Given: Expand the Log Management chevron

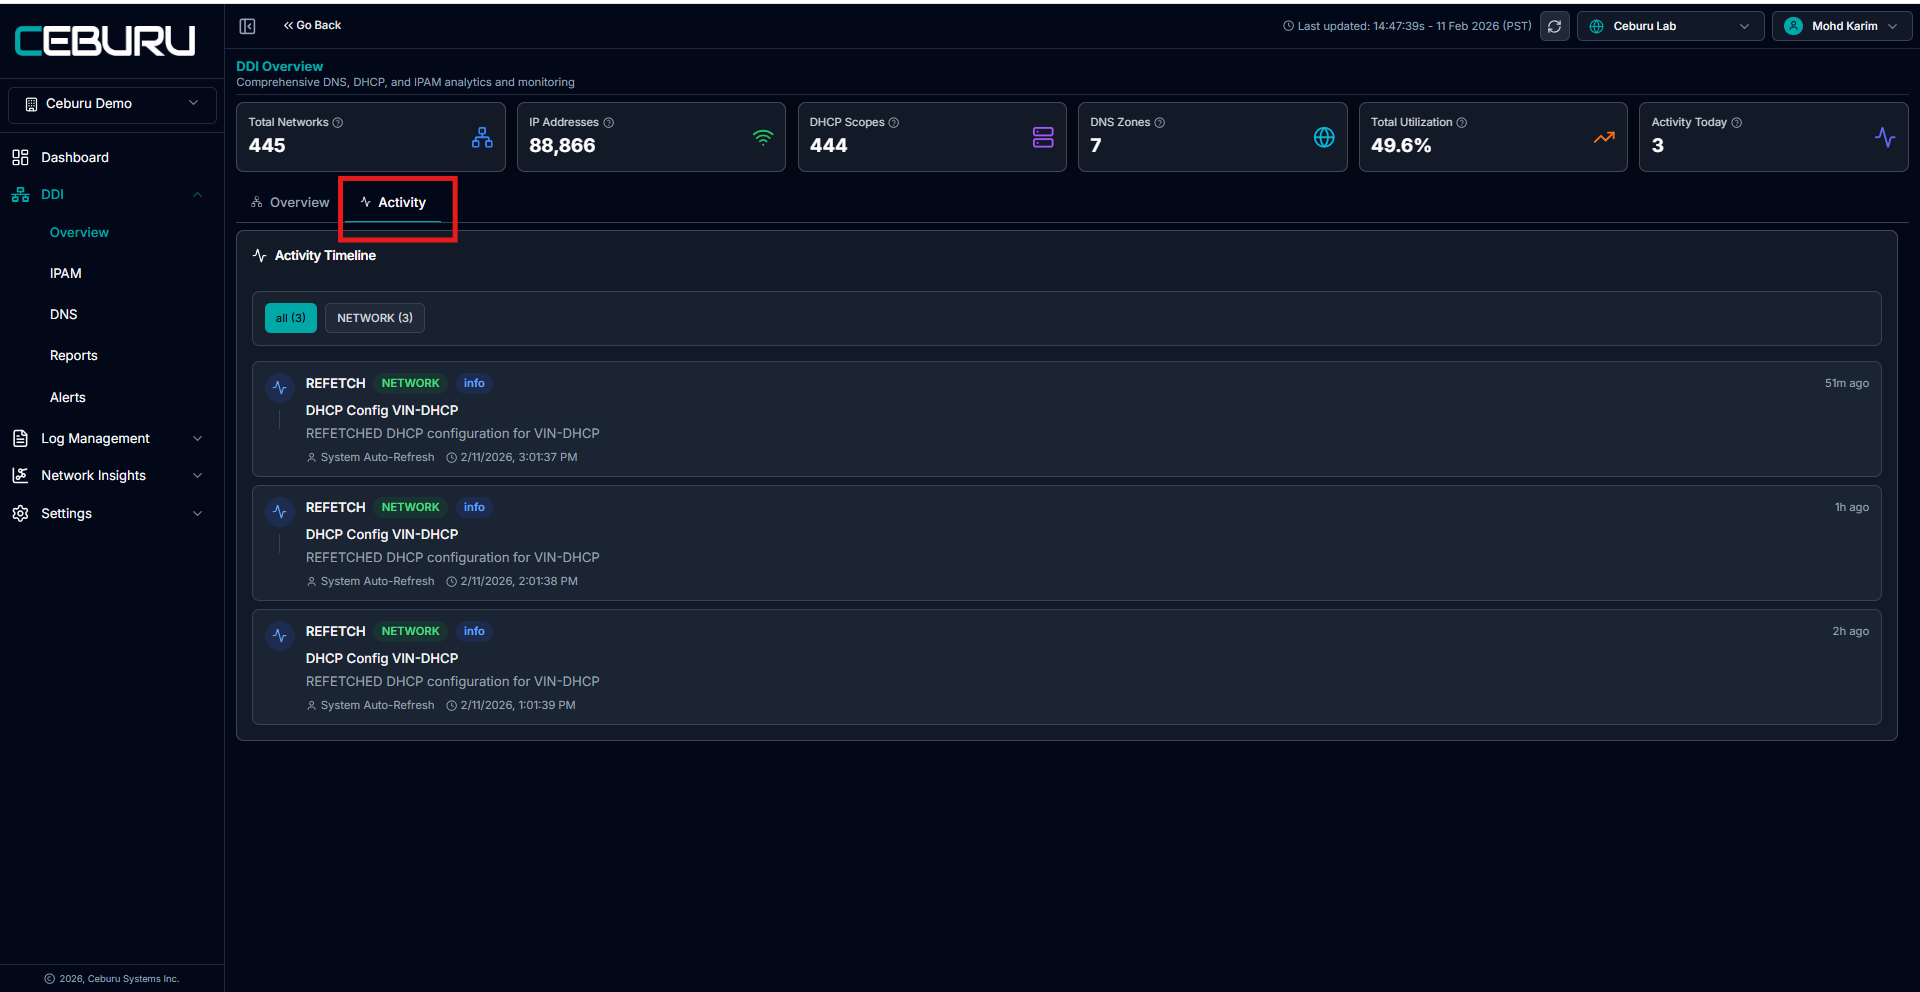Looking at the screenshot, I should click(x=198, y=438).
